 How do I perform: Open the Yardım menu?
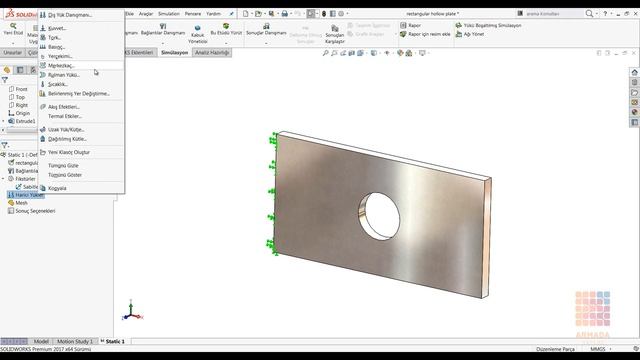(x=213, y=14)
